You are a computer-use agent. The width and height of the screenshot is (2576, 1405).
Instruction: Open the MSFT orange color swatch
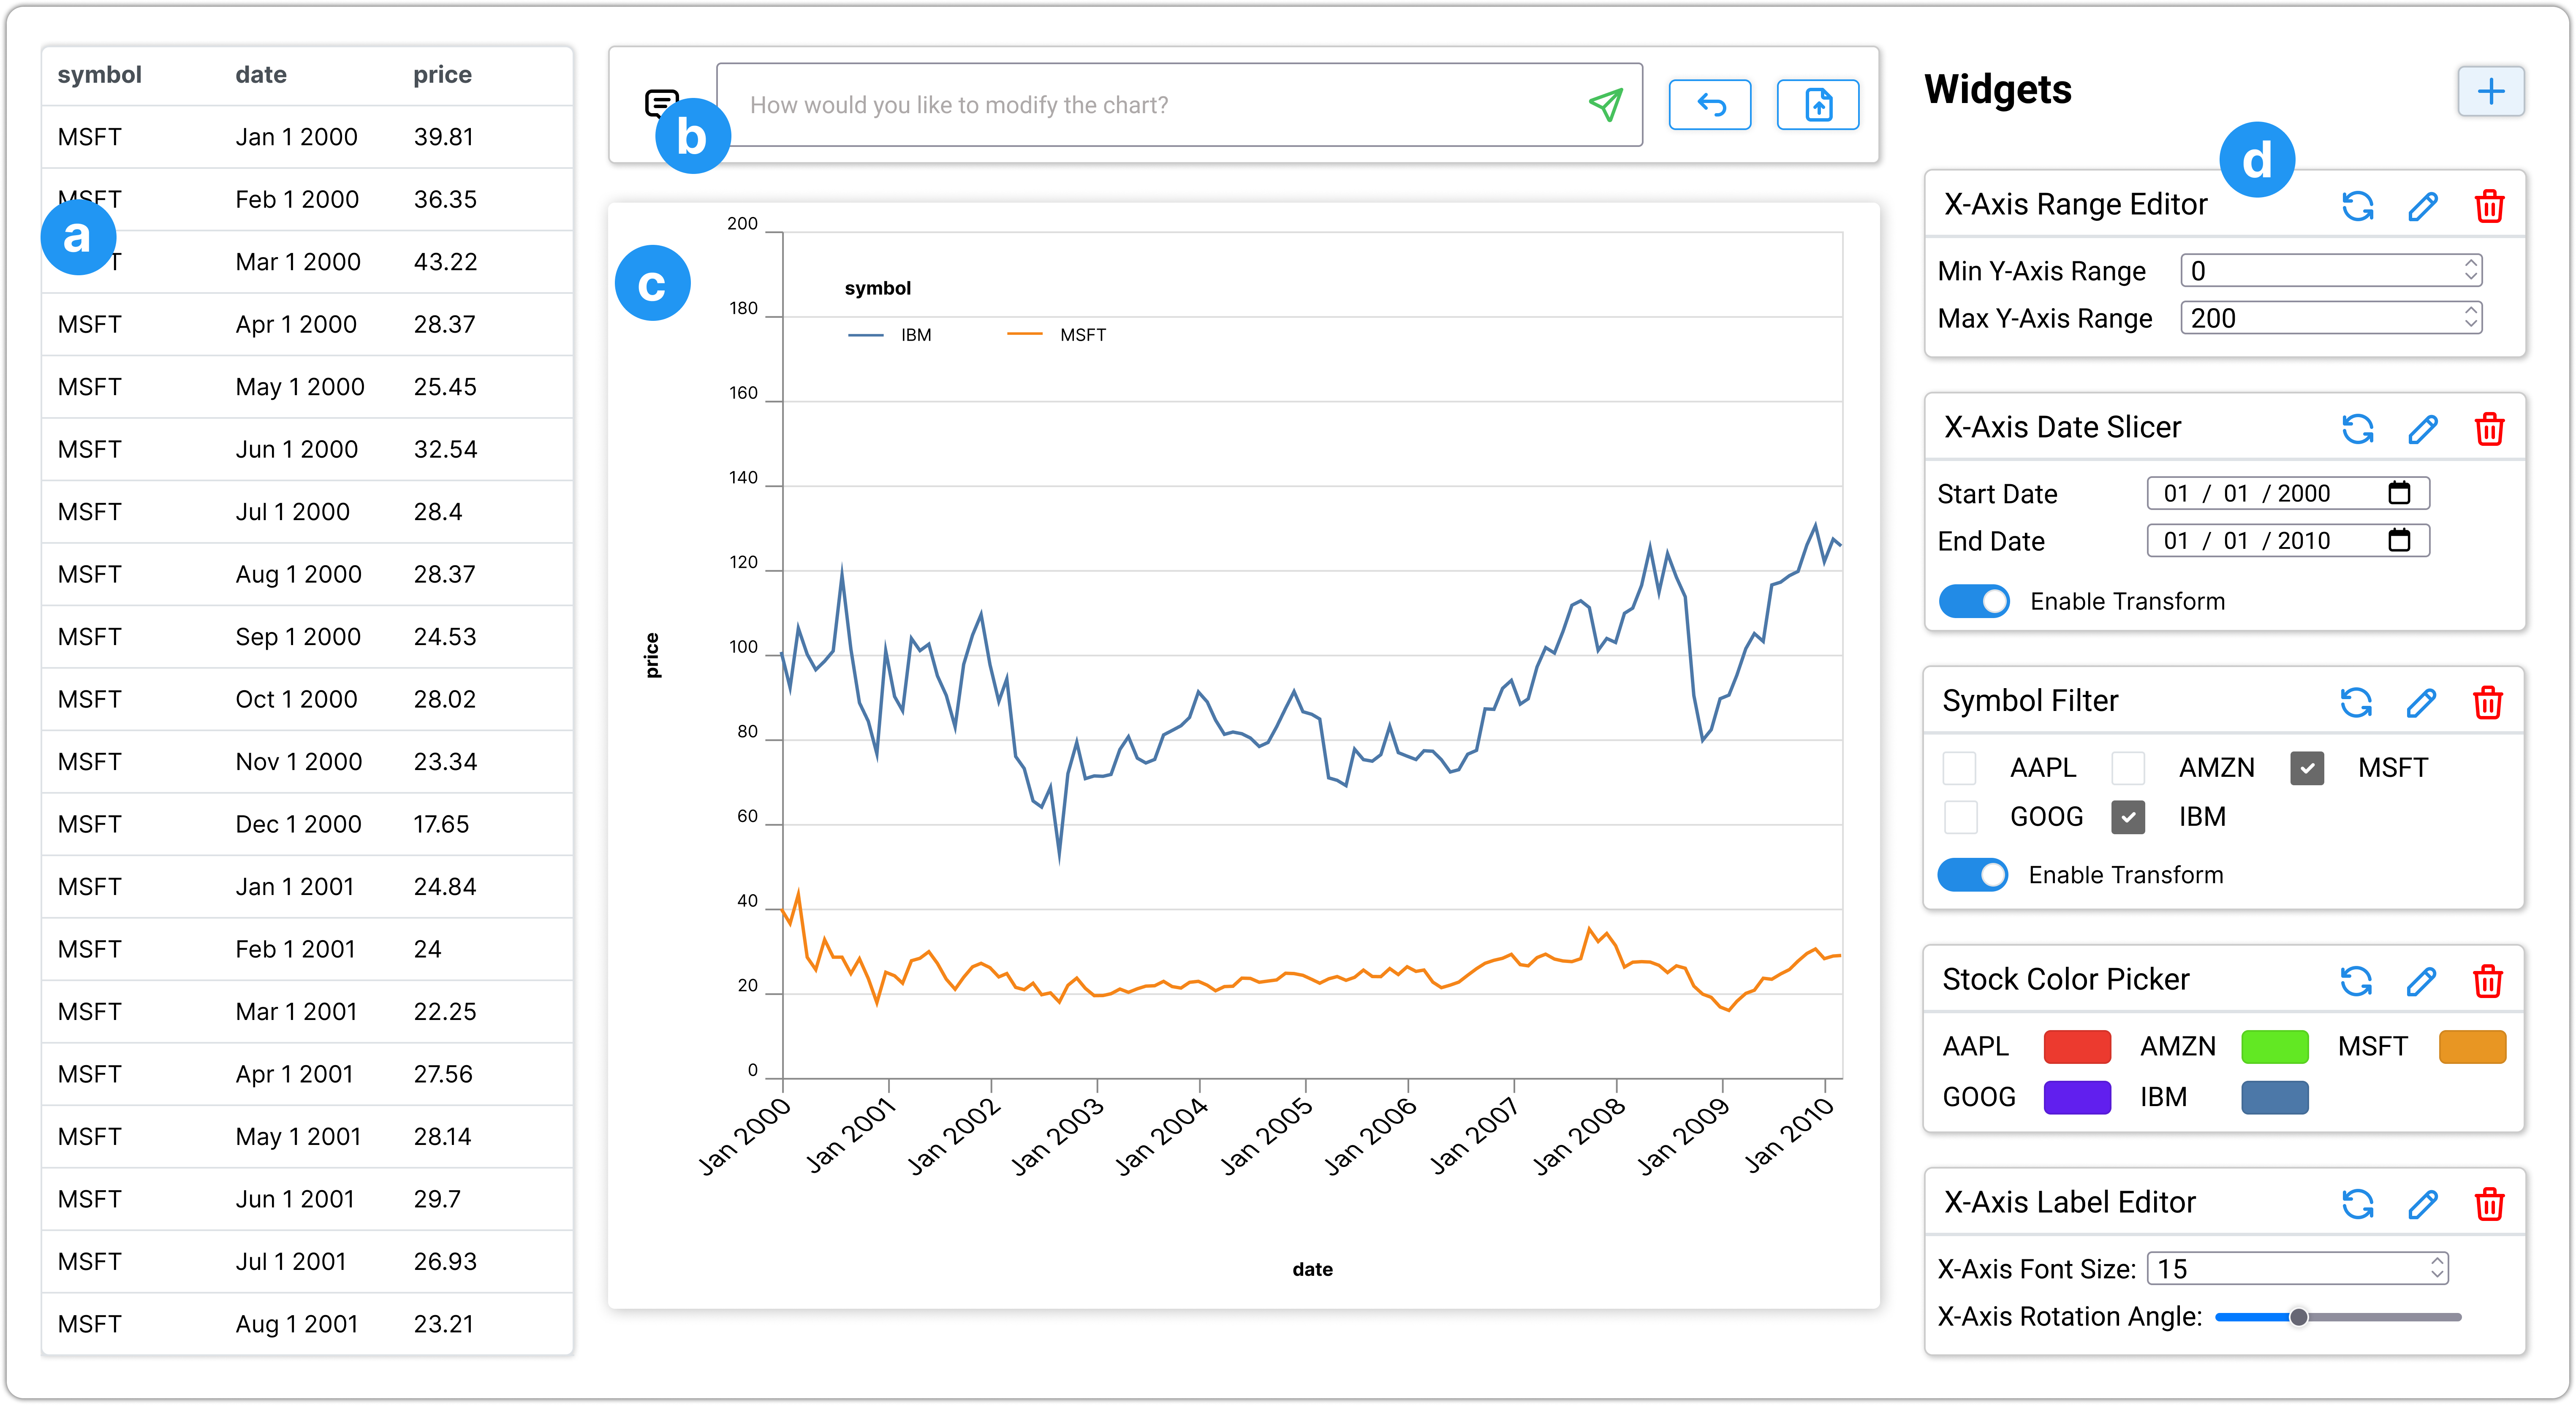click(x=2472, y=1046)
